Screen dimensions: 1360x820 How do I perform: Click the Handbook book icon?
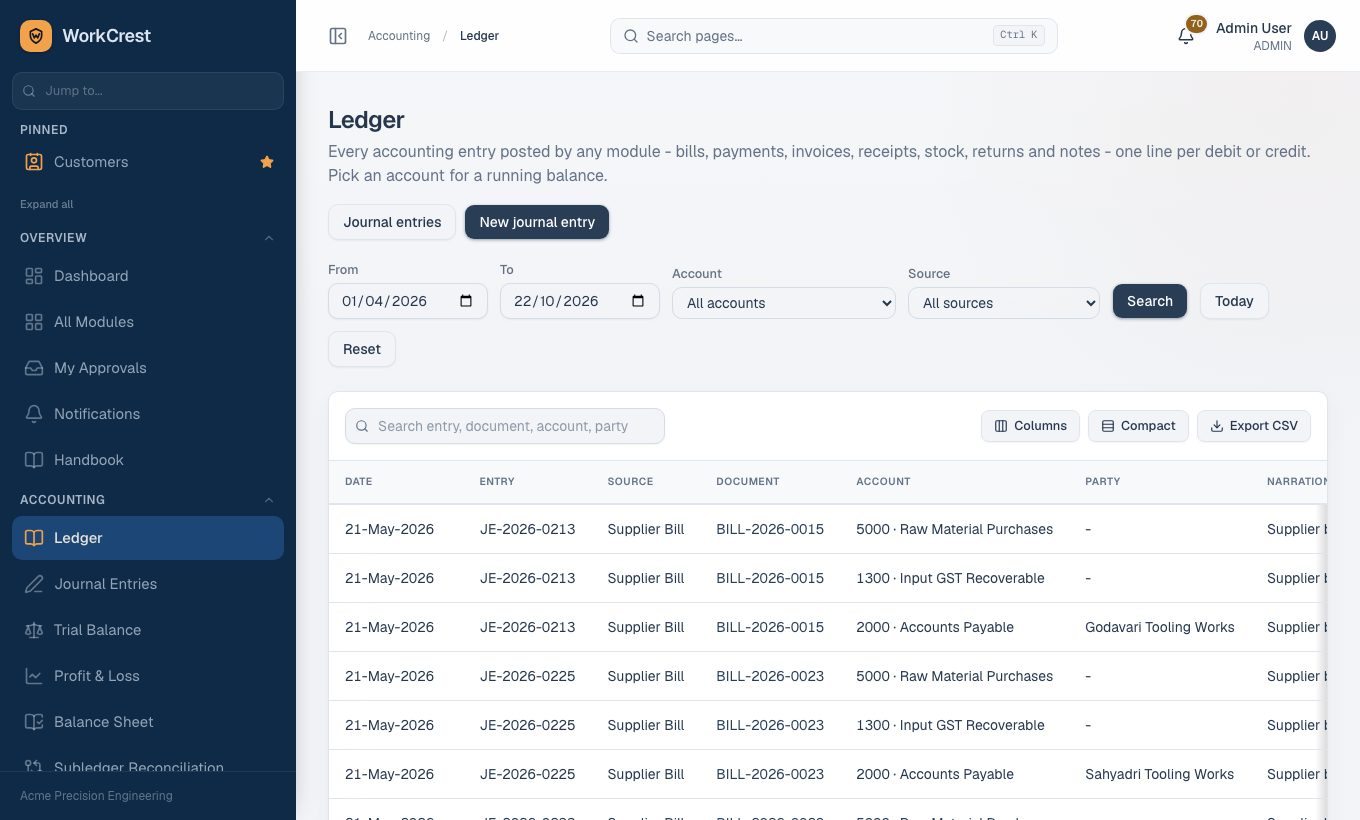34,460
